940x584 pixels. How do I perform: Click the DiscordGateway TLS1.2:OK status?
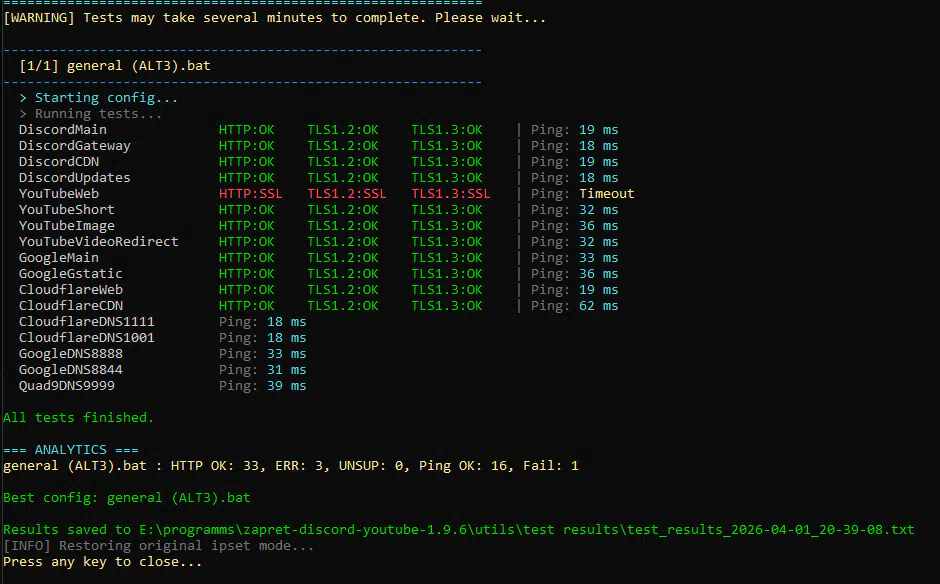tap(342, 146)
